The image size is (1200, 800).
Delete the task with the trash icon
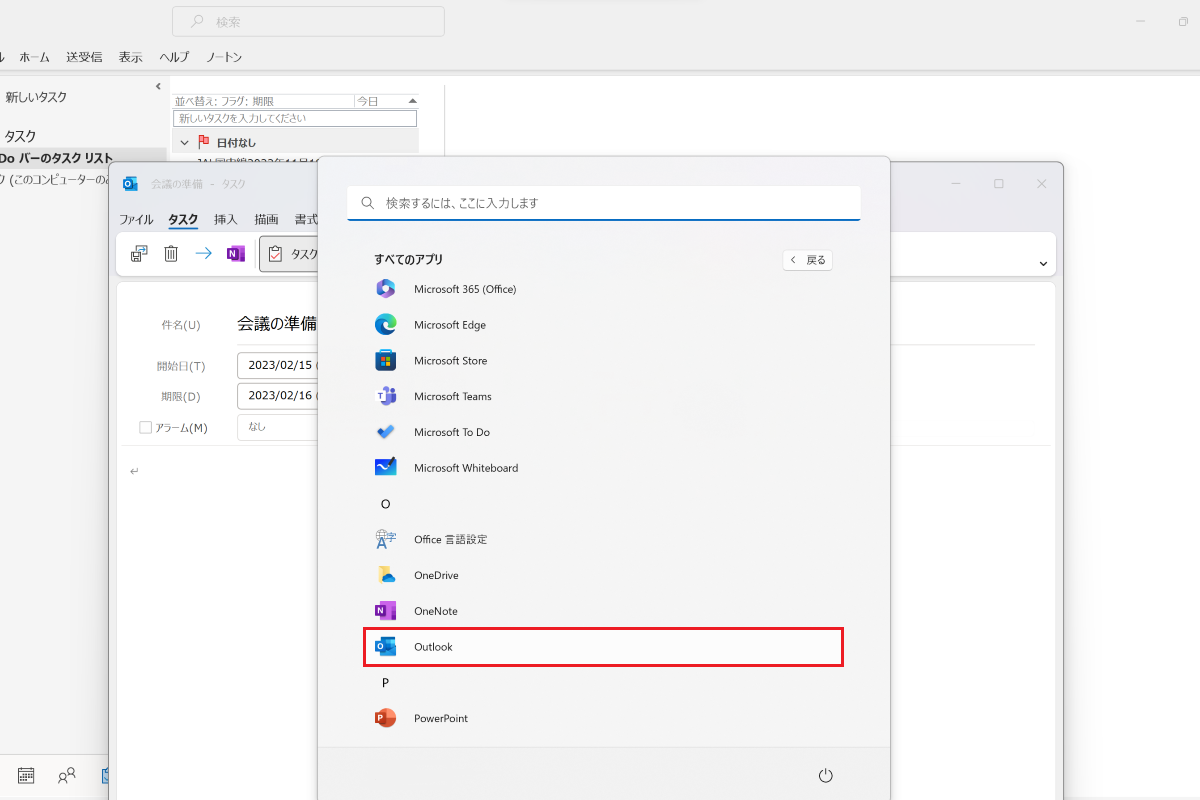171,254
